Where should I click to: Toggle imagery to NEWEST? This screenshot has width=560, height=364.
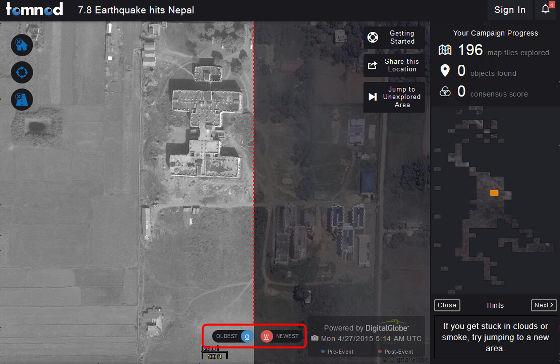pyautogui.click(x=281, y=336)
